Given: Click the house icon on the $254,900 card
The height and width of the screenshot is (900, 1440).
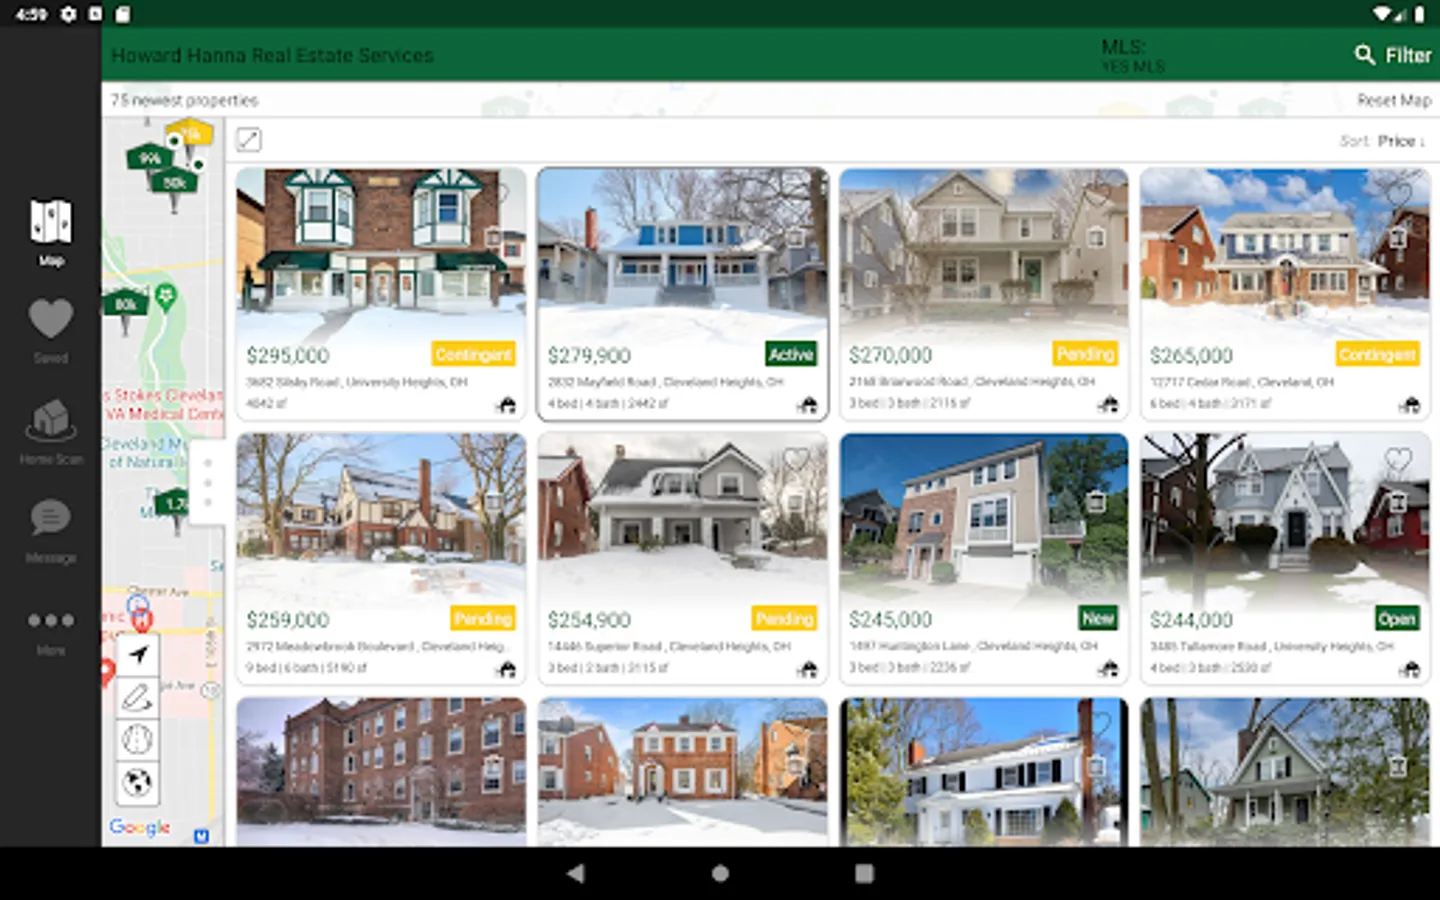Looking at the screenshot, I should (807, 669).
